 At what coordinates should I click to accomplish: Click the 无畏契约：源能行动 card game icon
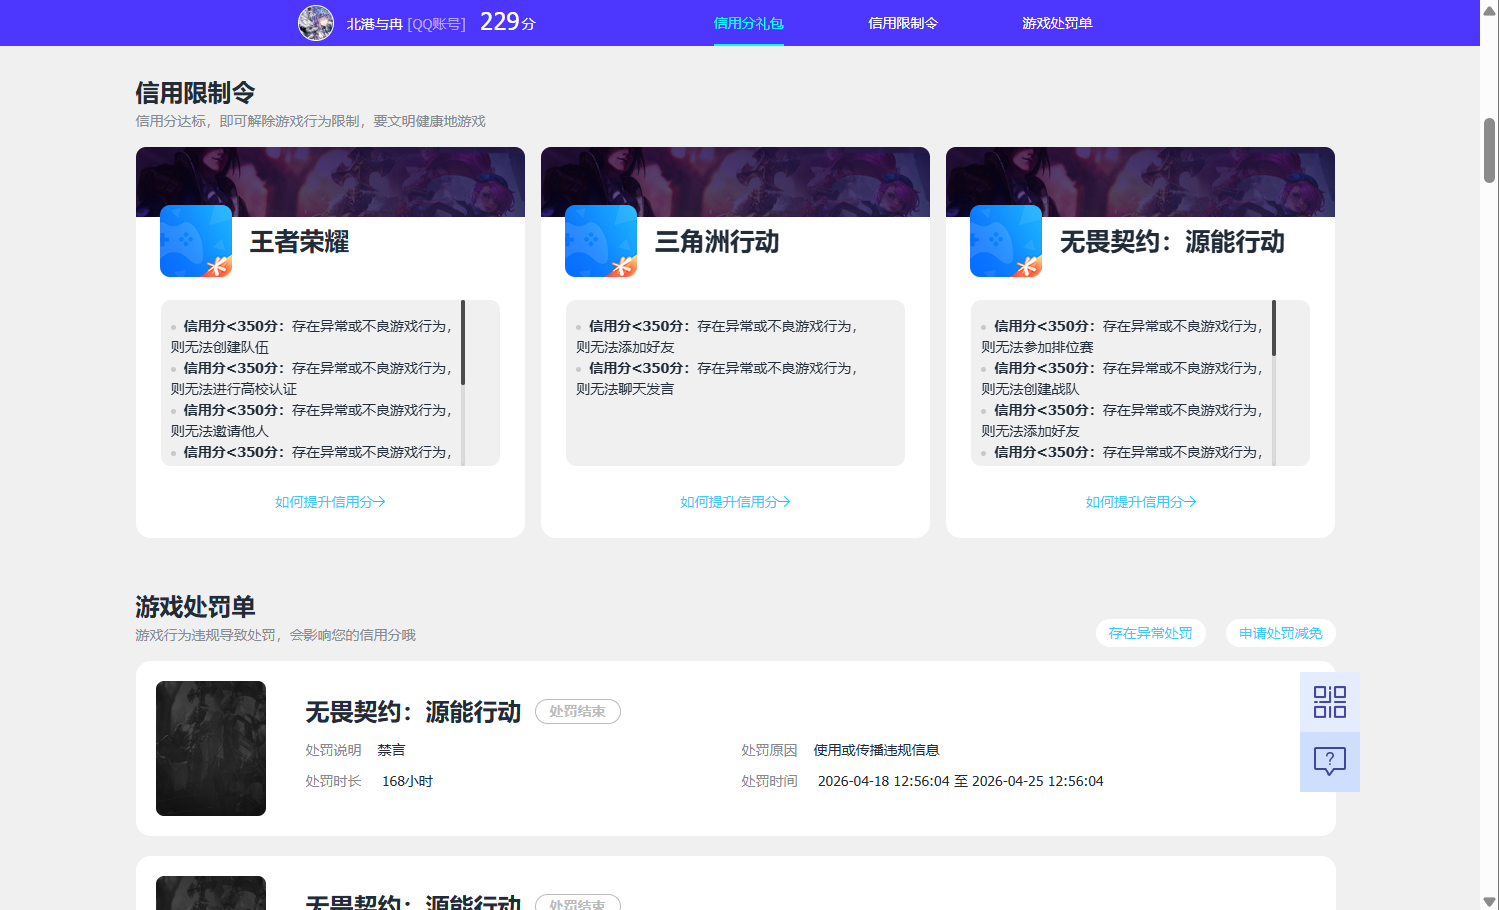pos(1006,241)
